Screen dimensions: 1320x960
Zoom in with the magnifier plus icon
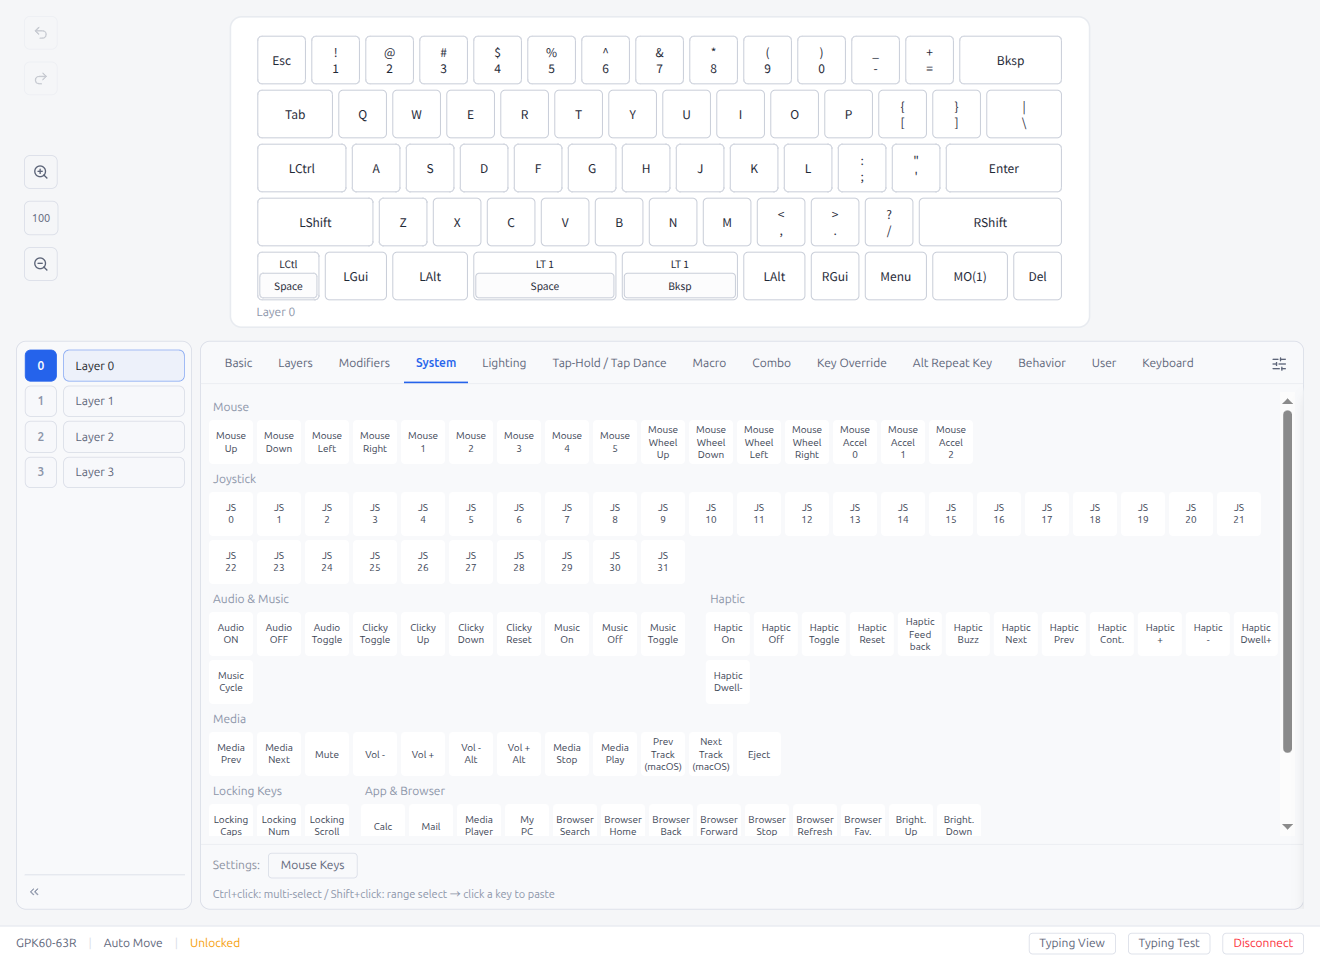pos(40,171)
